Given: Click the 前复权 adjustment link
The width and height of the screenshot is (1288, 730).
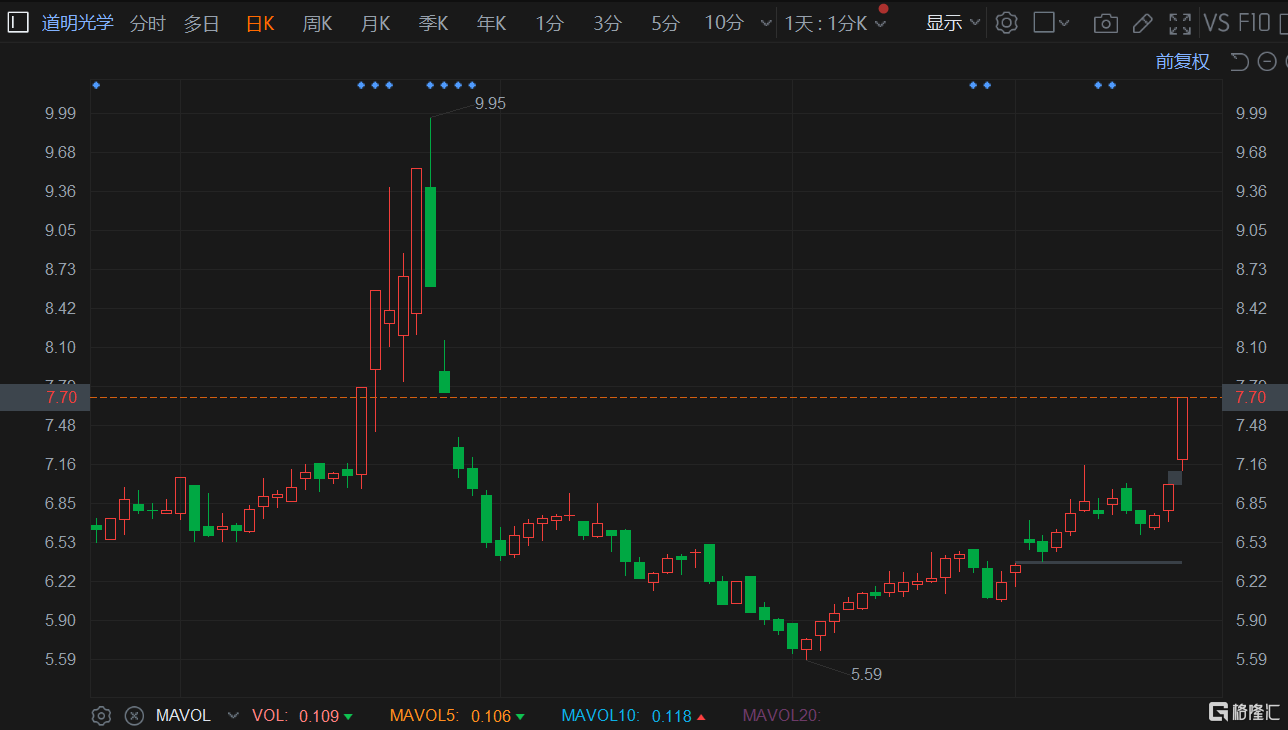Looking at the screenshot, I should click(x=1183, y=62).
